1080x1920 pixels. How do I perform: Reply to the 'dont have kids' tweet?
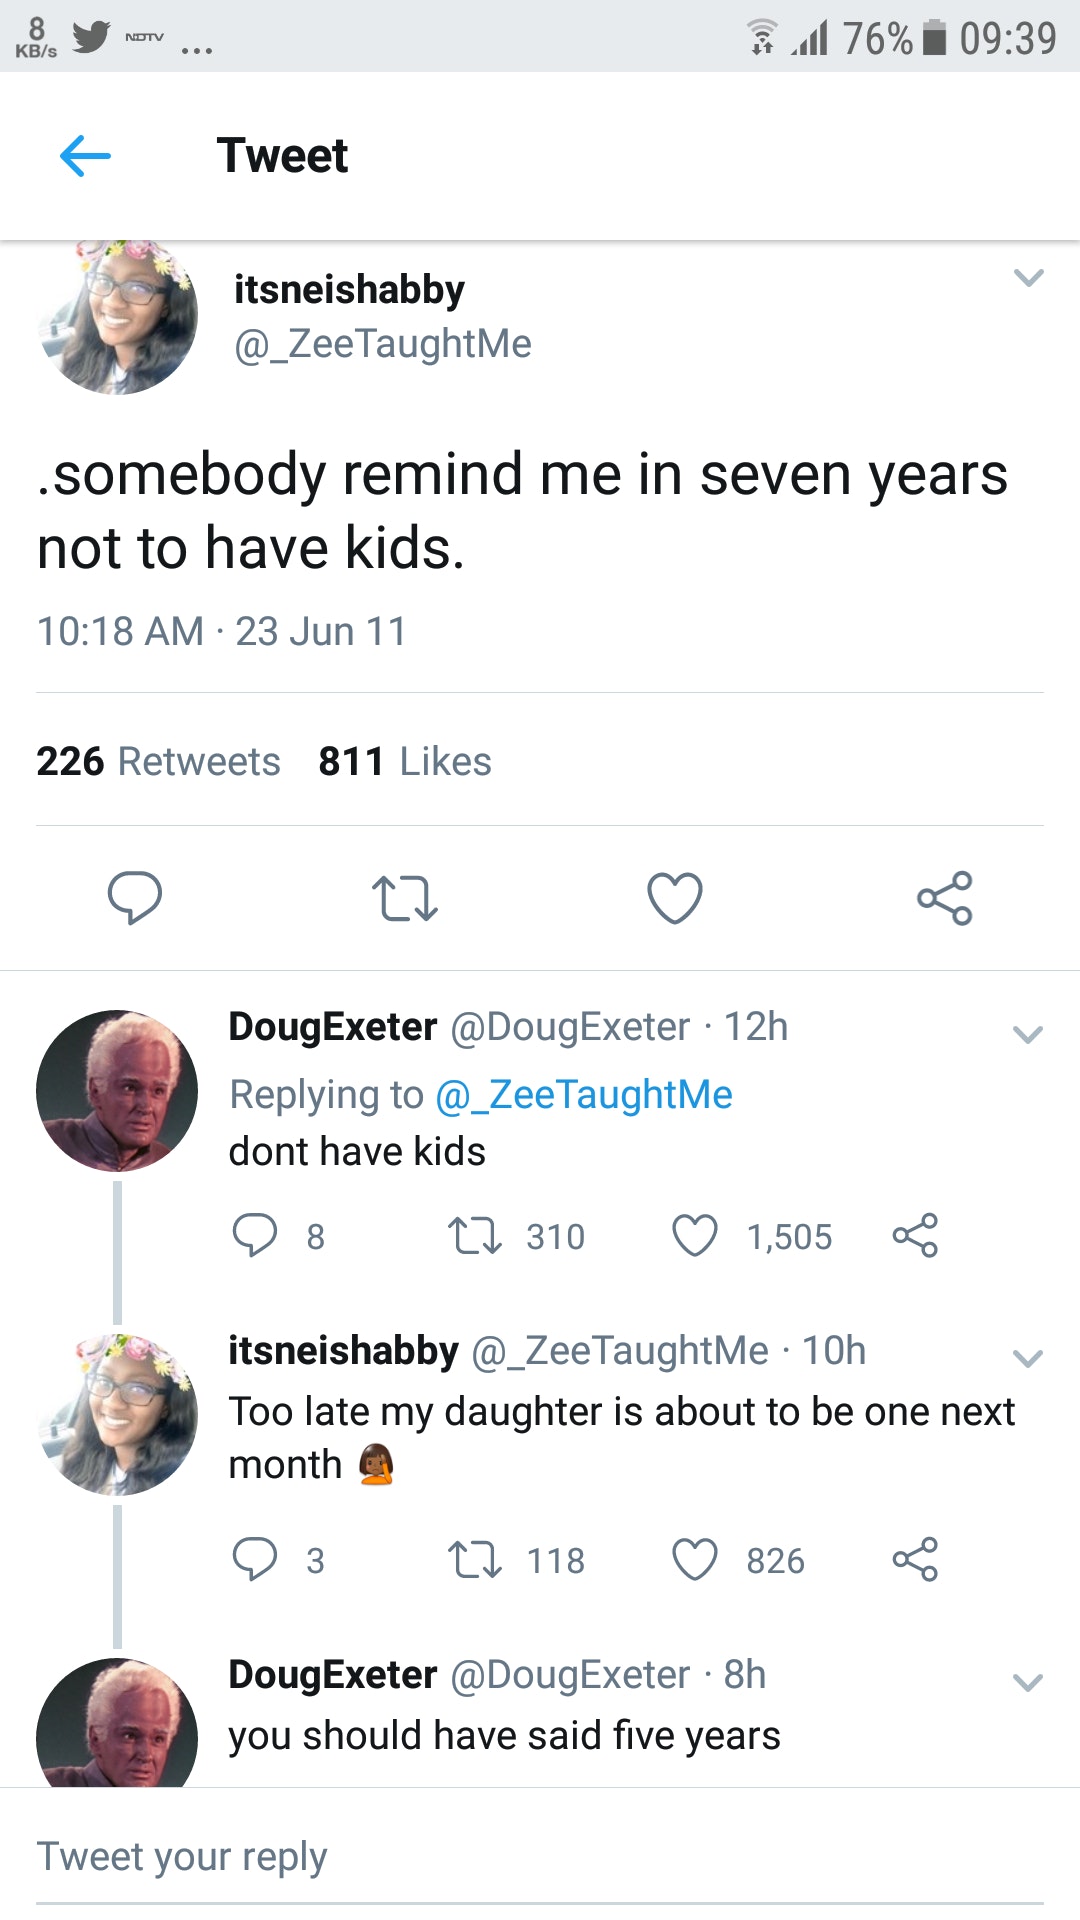tap(255, 1236)
